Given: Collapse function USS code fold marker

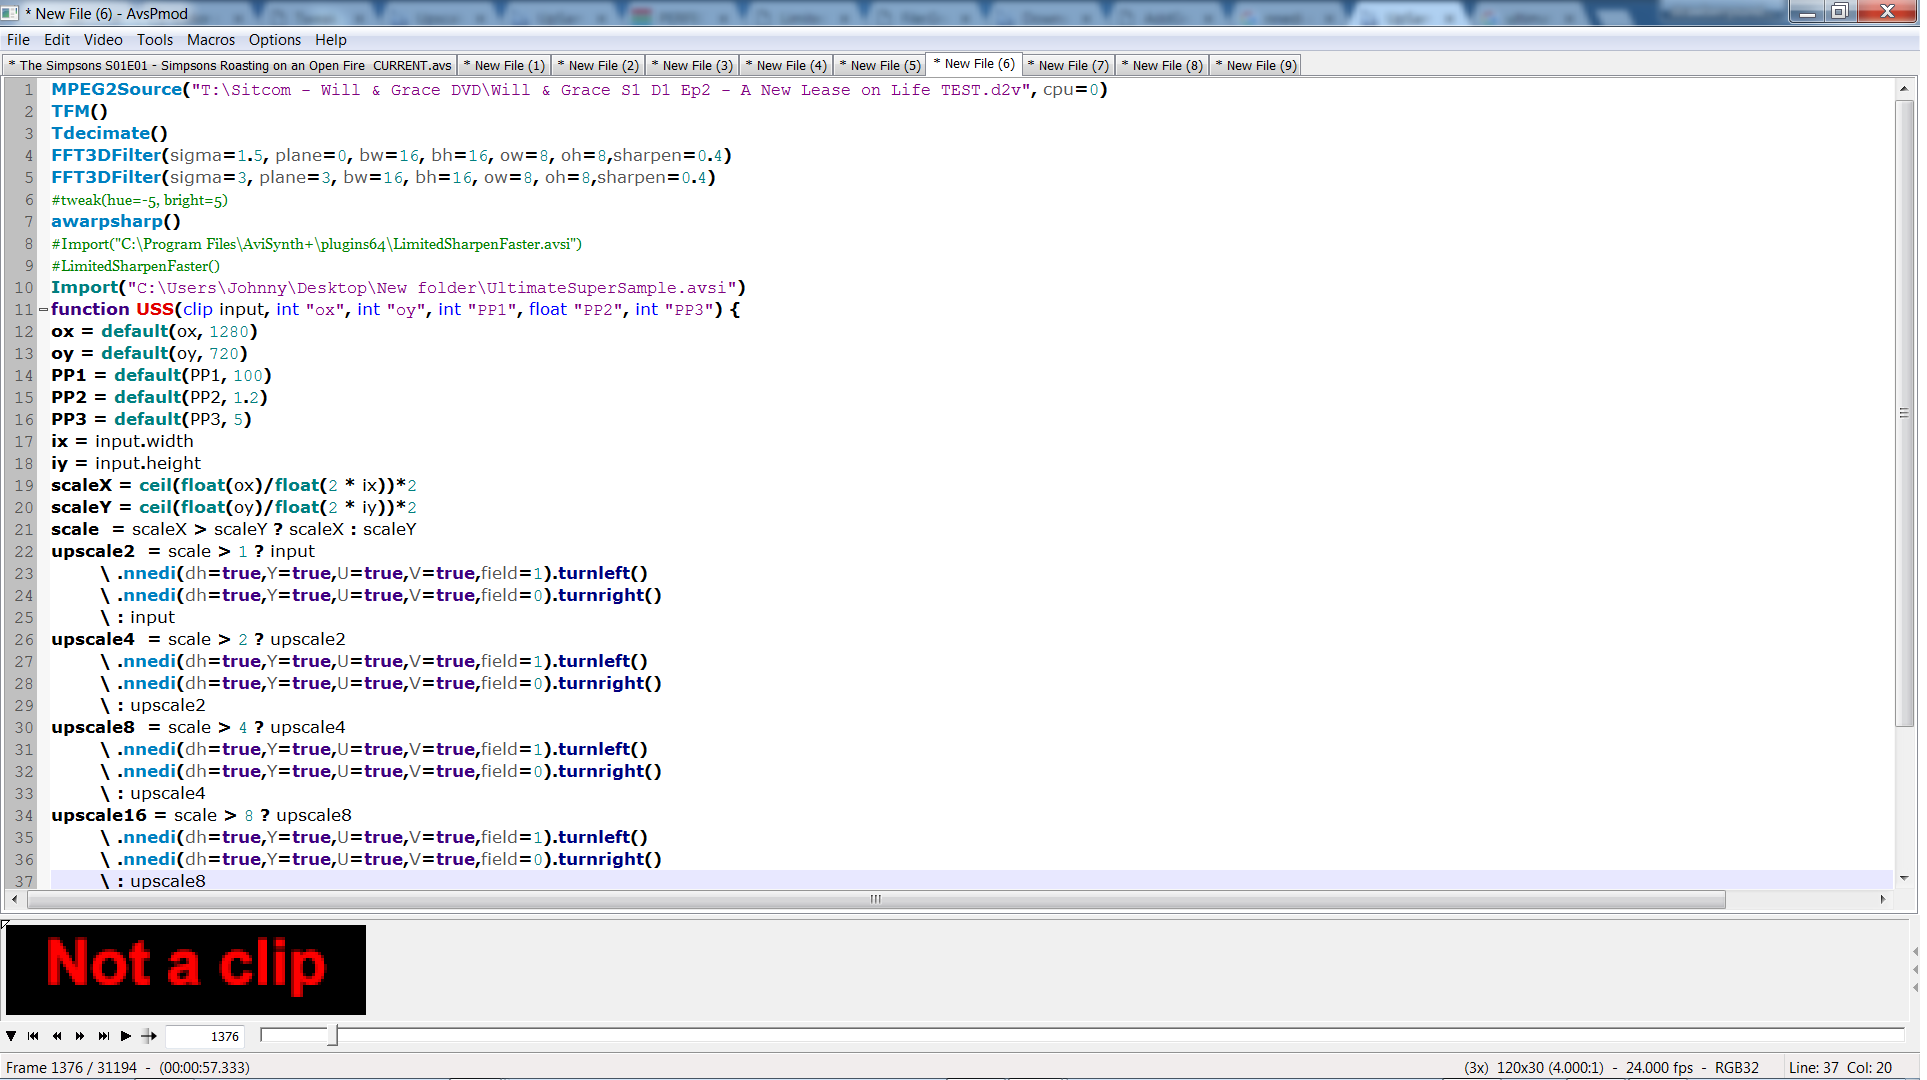Looking at the screenshot, I should 43,310.
